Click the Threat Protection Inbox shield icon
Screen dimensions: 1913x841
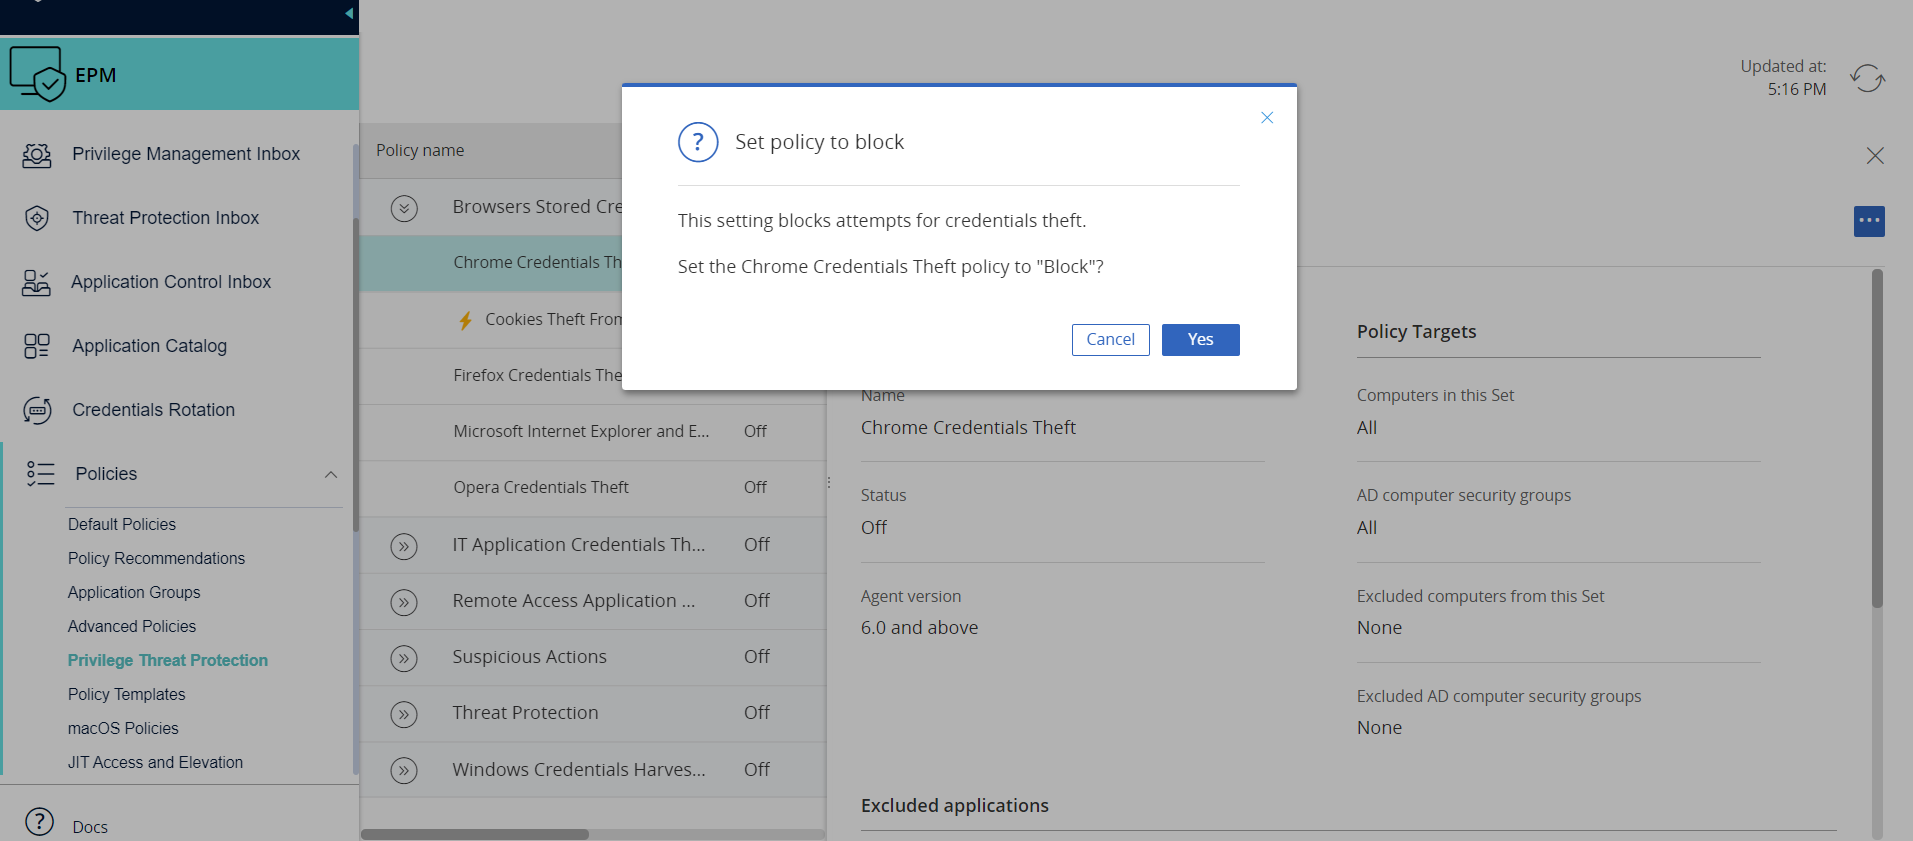(37, 218)
